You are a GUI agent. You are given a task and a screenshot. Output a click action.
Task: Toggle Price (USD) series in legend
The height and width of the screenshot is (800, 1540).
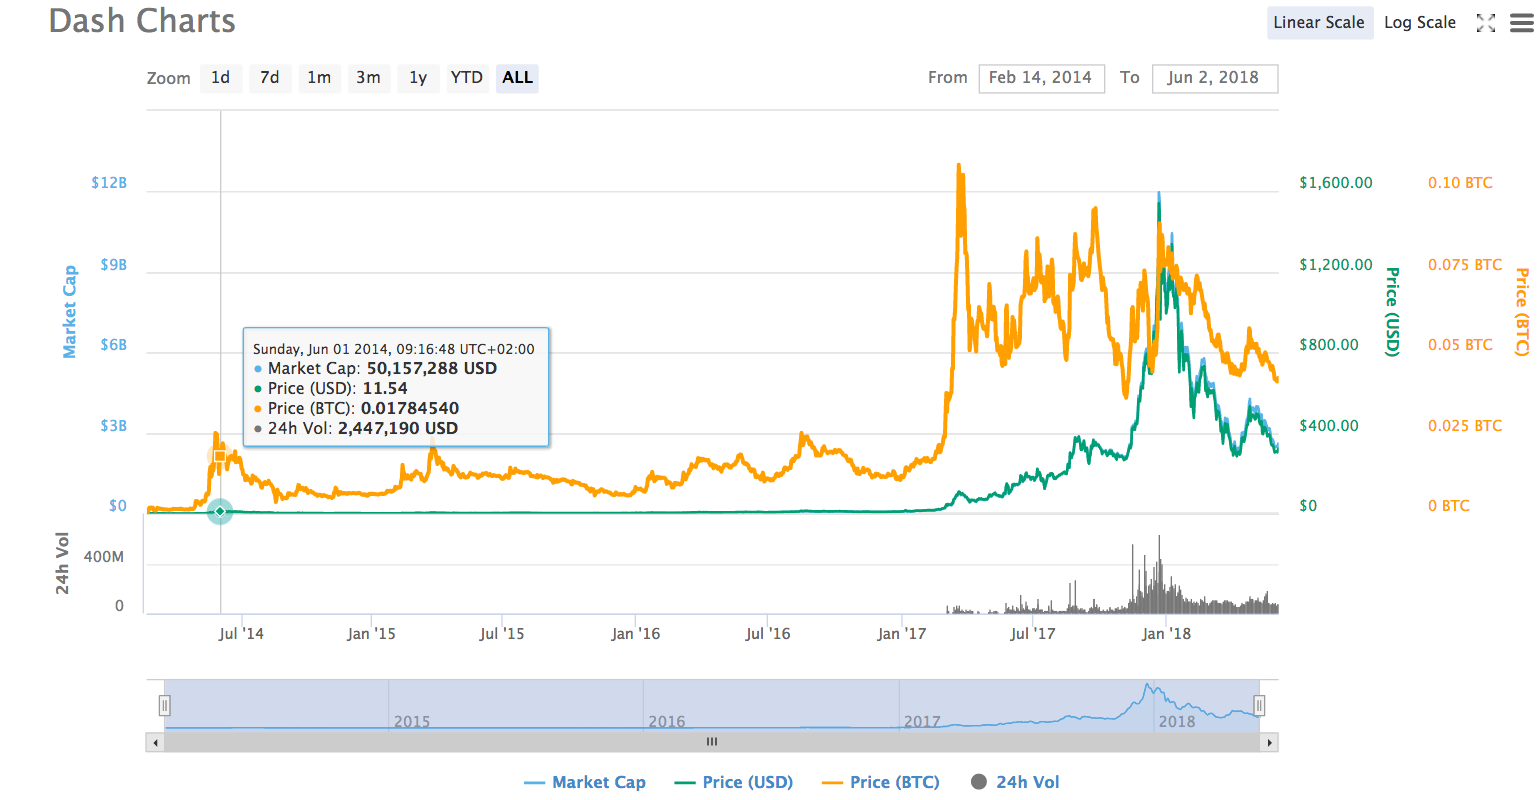click(x=734, y=783)
